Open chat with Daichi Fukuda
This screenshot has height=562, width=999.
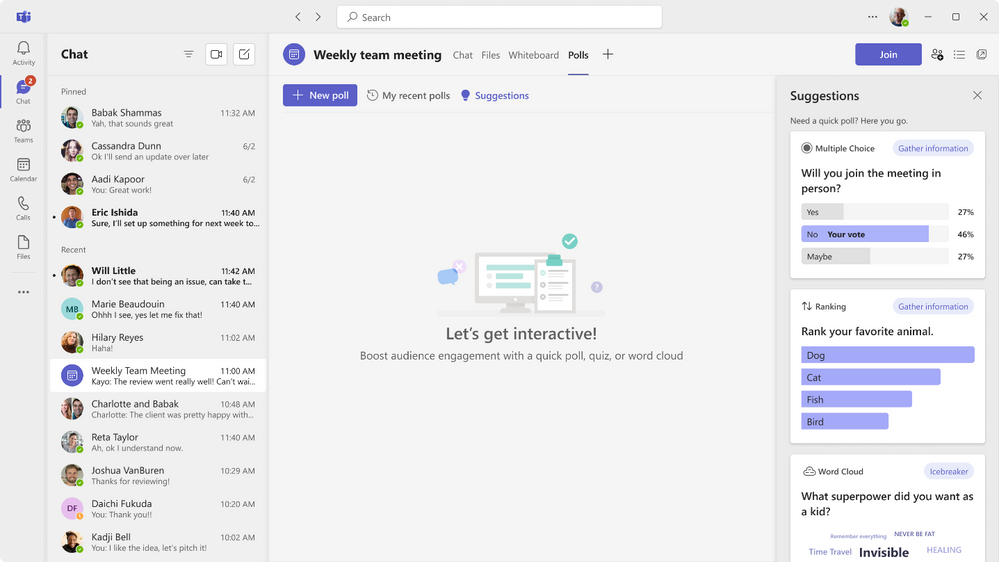(158, 508)
